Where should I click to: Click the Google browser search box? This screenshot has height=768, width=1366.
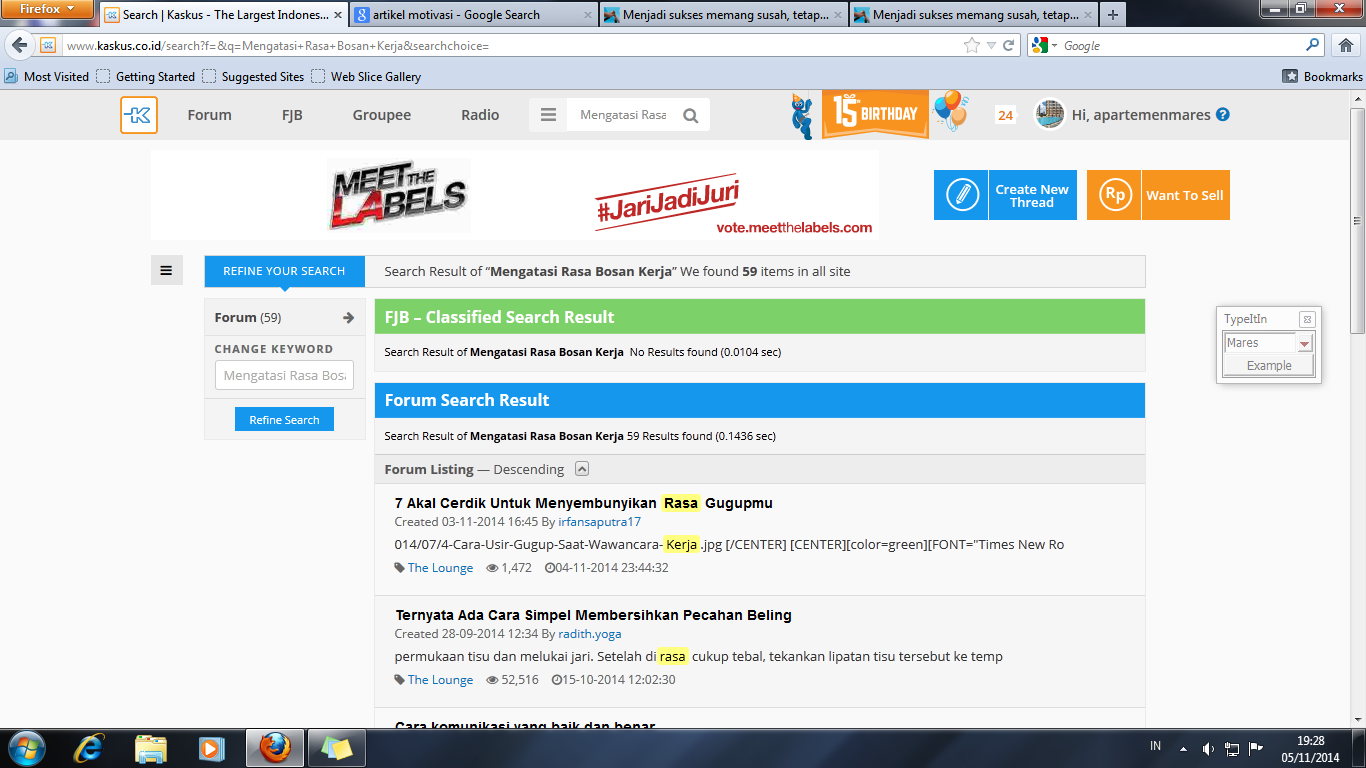[x=1182, y=45]
